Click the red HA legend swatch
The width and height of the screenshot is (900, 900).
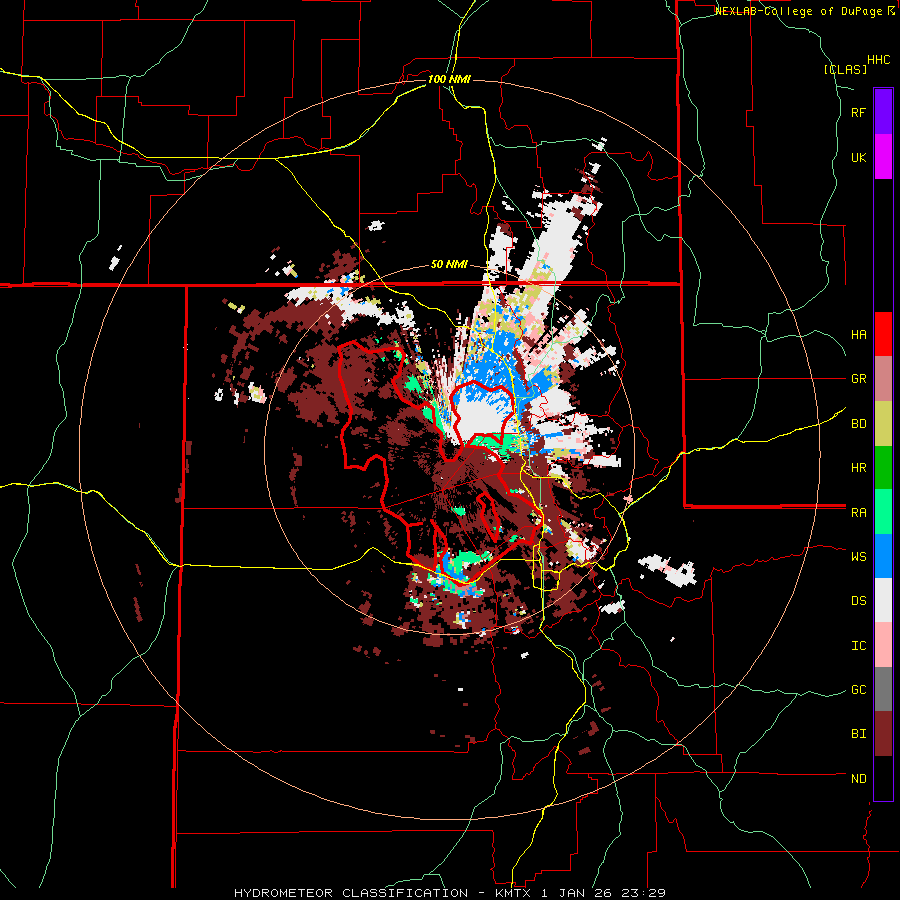(883, 334)
